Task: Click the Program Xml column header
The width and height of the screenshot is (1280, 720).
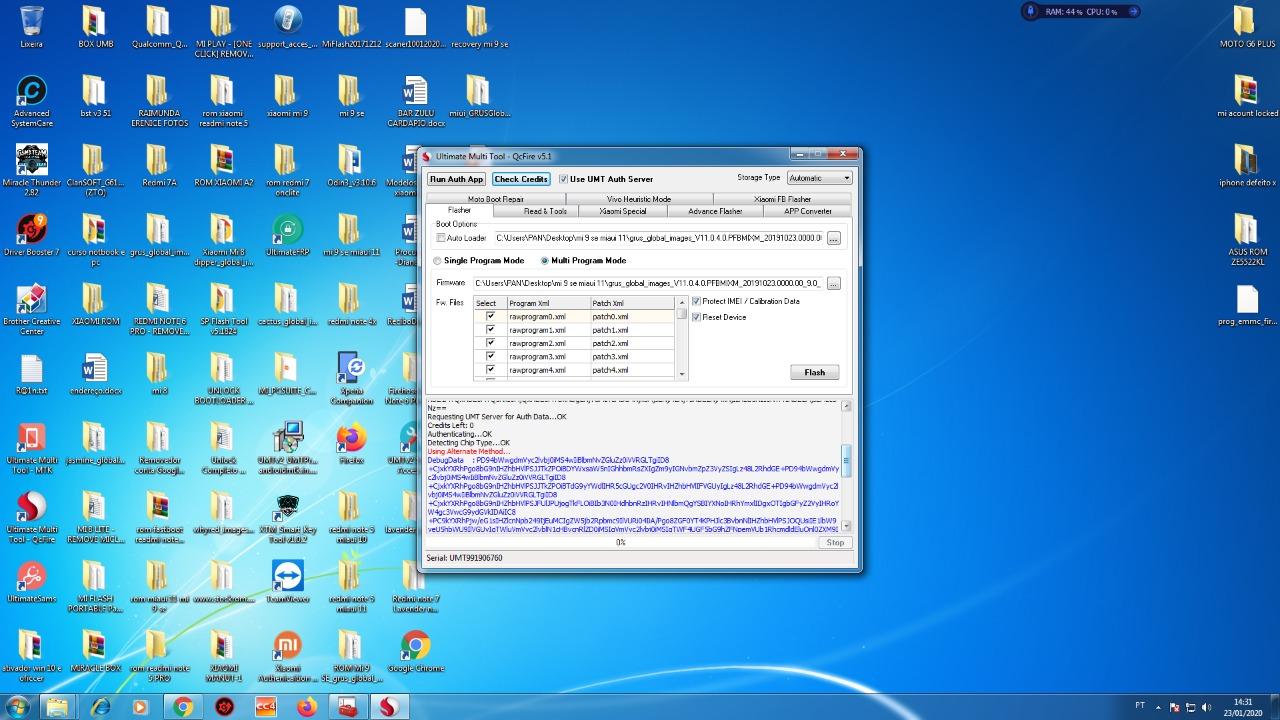Action: pos(548,303)
